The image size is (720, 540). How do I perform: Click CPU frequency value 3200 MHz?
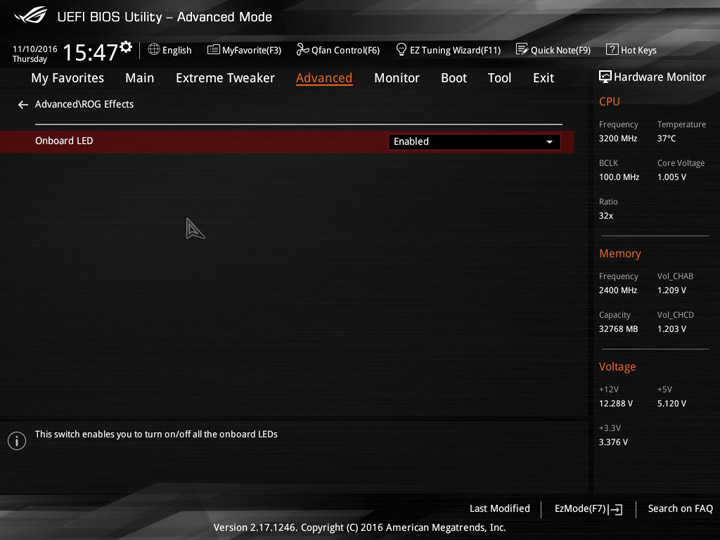pyautogui.click(x=618, y=138)
